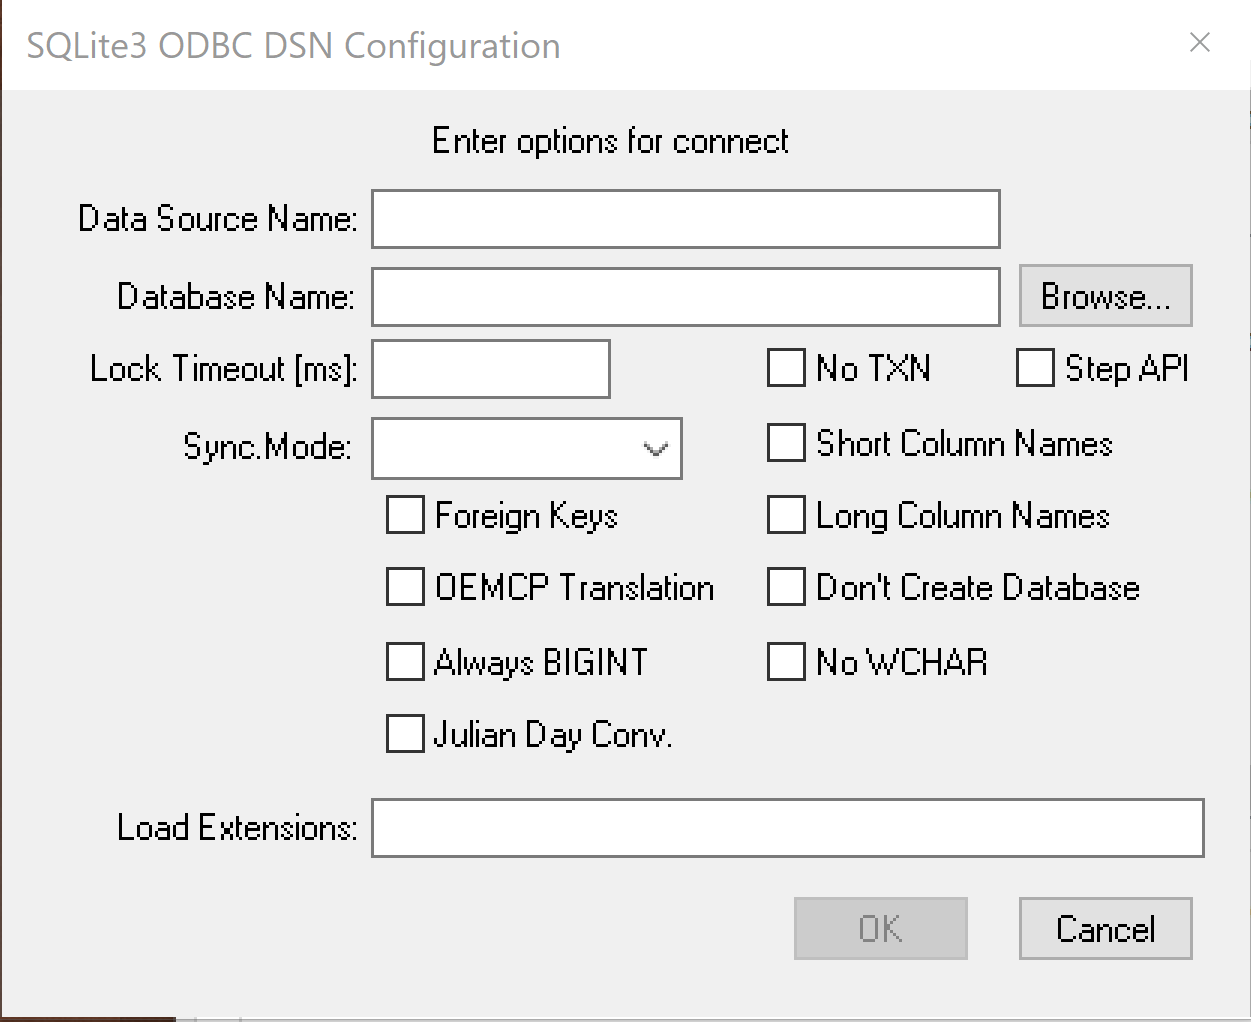The width and height of the screenshot is (1251, 1022).
Task: Click the Load Extensions text field
Action: [787, 828]
